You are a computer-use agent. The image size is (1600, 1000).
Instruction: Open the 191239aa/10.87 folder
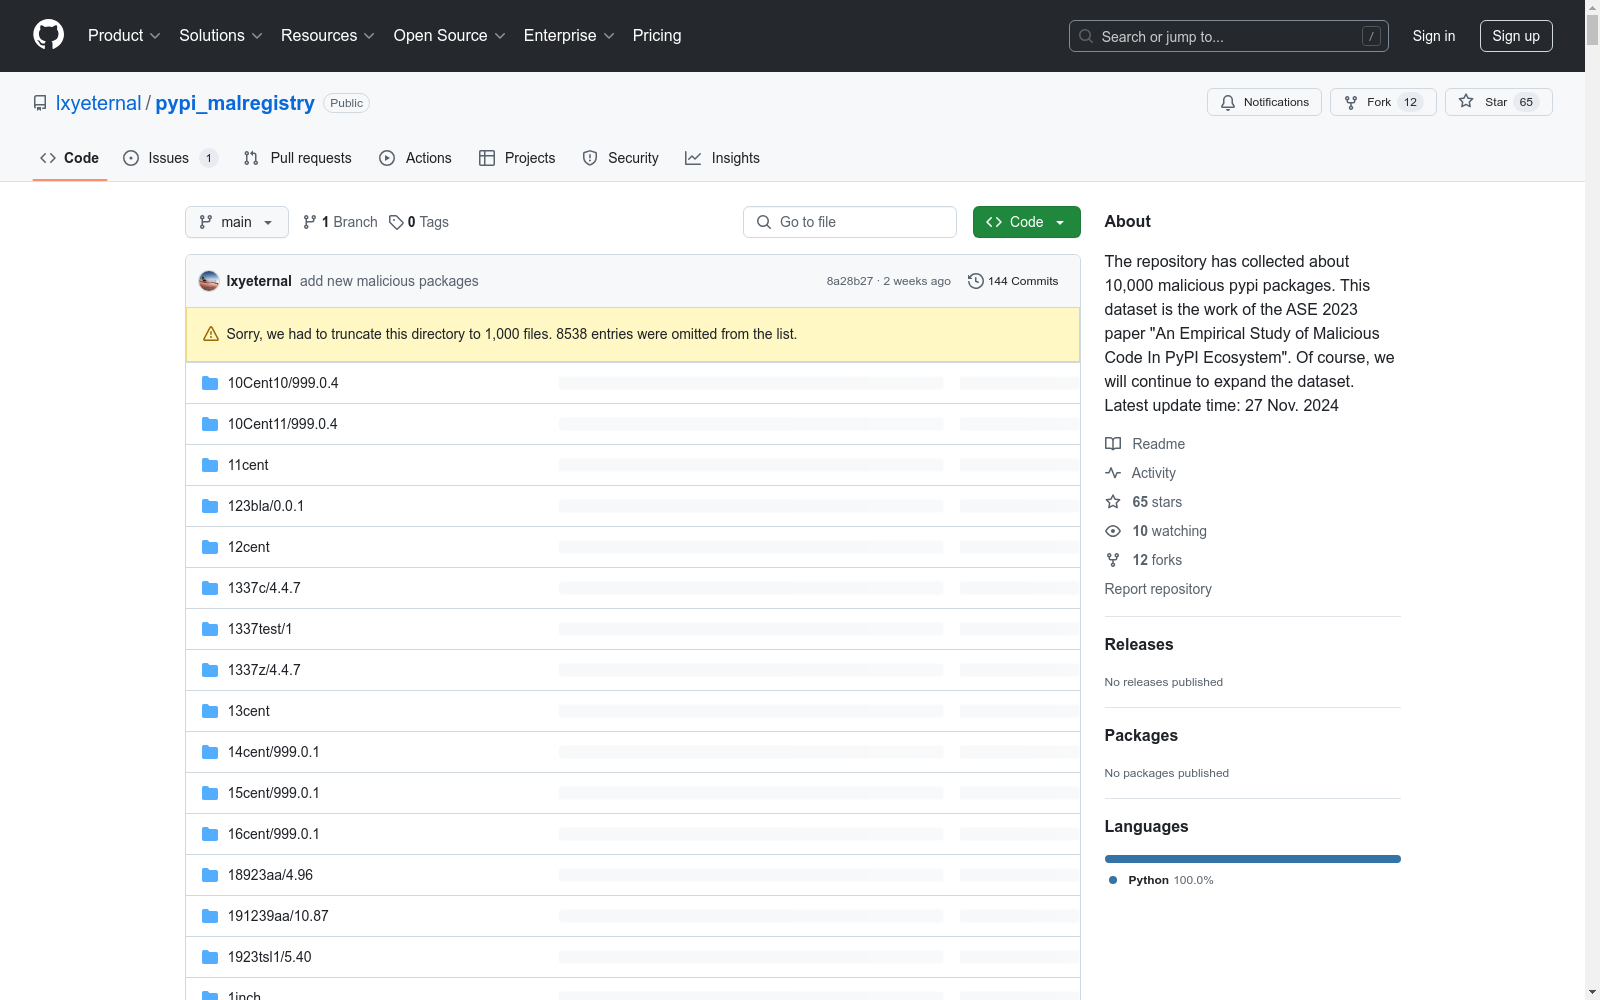pos(278,916)
